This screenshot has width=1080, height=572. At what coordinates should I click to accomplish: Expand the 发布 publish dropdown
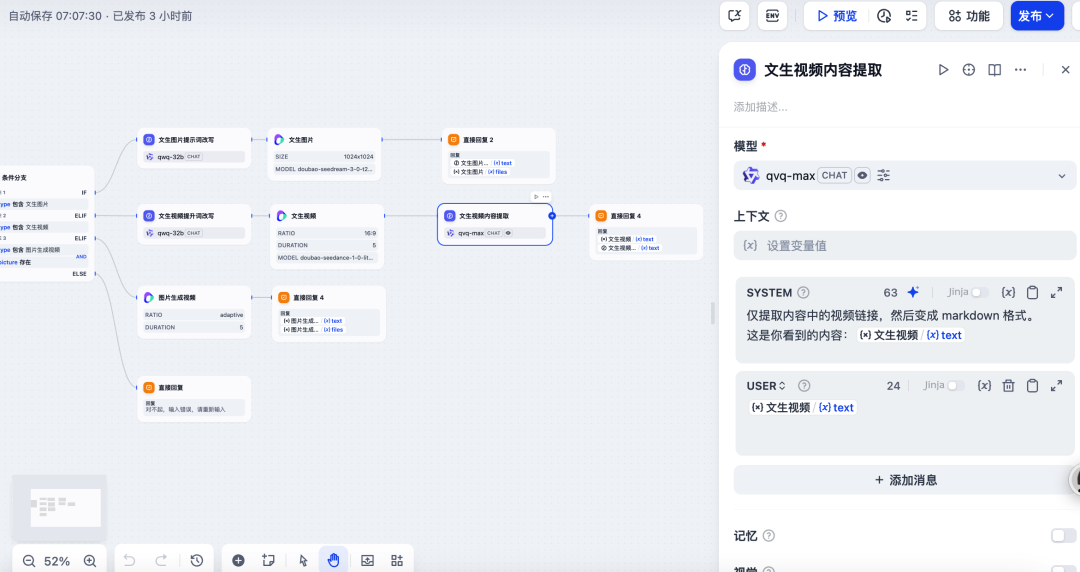1037,16
